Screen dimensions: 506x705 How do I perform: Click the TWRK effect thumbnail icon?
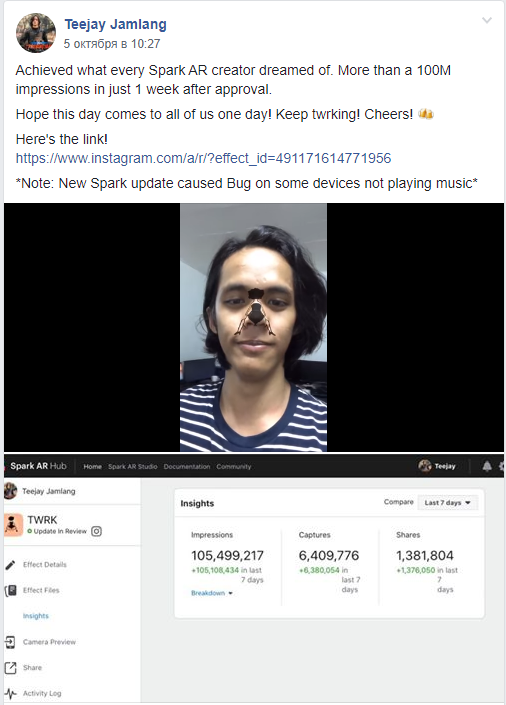13,525
